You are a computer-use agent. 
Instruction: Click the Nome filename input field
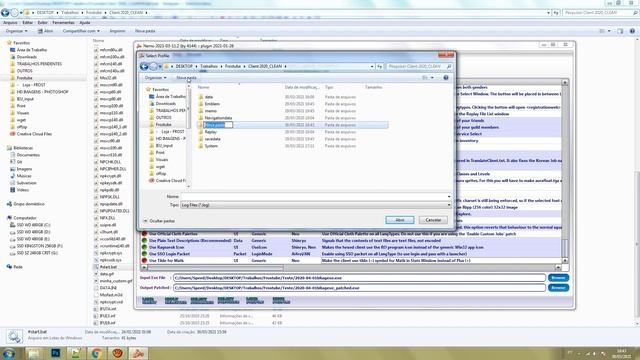316,196
